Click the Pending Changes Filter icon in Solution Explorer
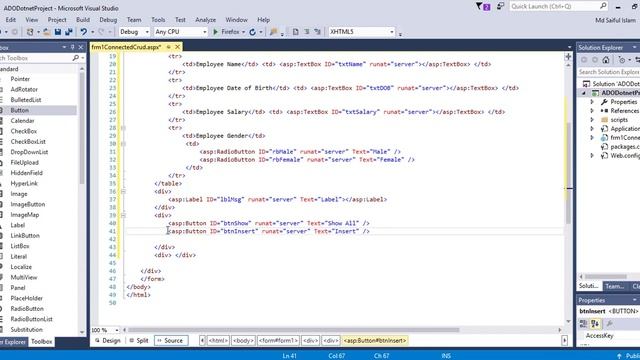The height and width of the screenshot is (360, 640). pos(622,60)
